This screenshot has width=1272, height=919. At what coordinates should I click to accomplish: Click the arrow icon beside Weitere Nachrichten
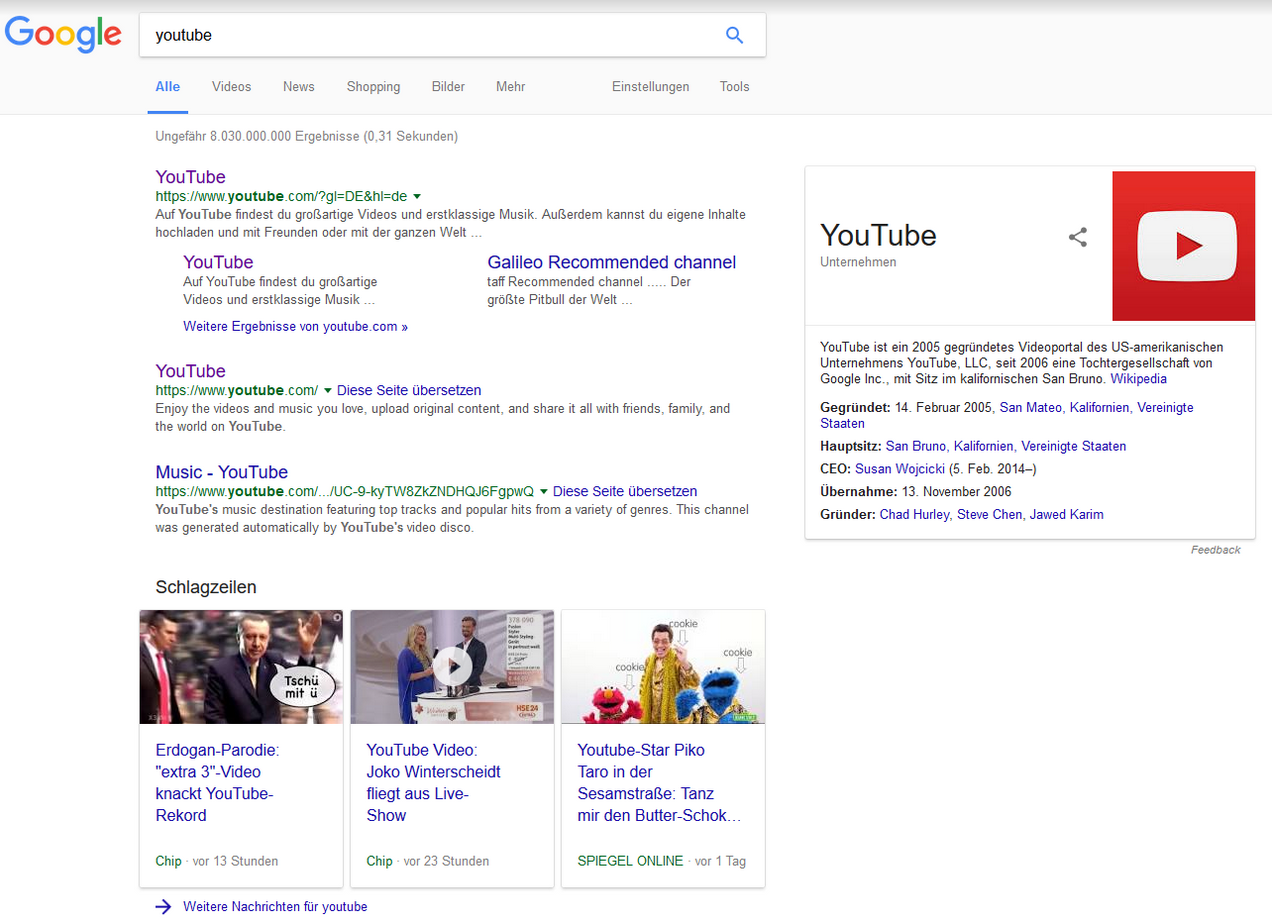[x=164, y=906]
